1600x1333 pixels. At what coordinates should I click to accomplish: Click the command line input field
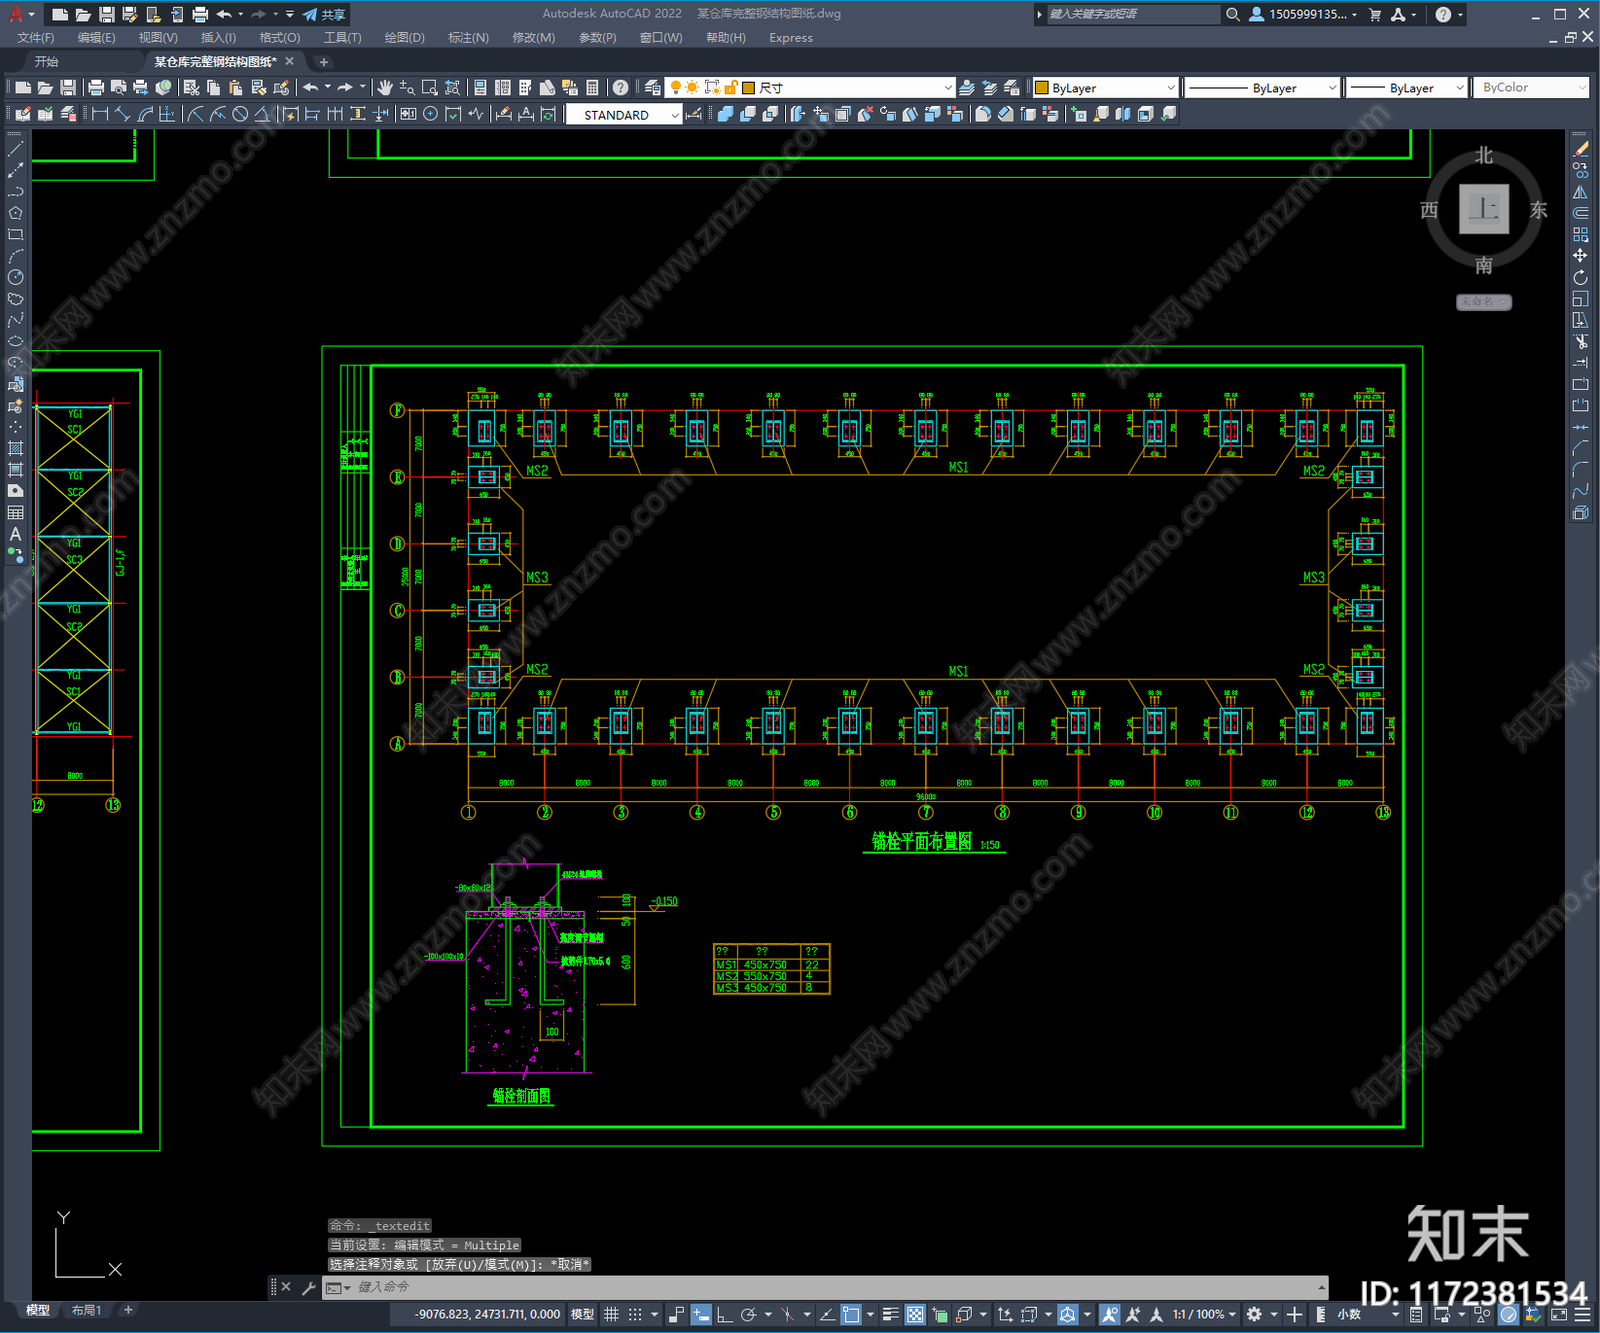click(x=835, y=1287)
